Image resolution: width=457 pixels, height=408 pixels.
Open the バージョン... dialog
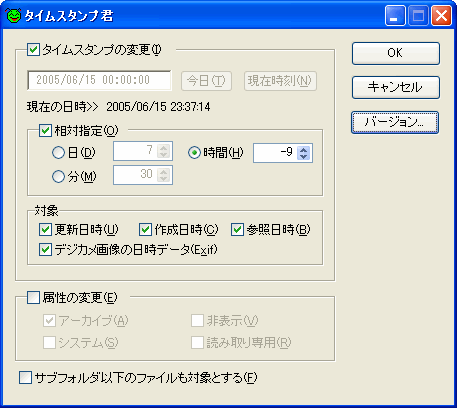pos(395,122)
